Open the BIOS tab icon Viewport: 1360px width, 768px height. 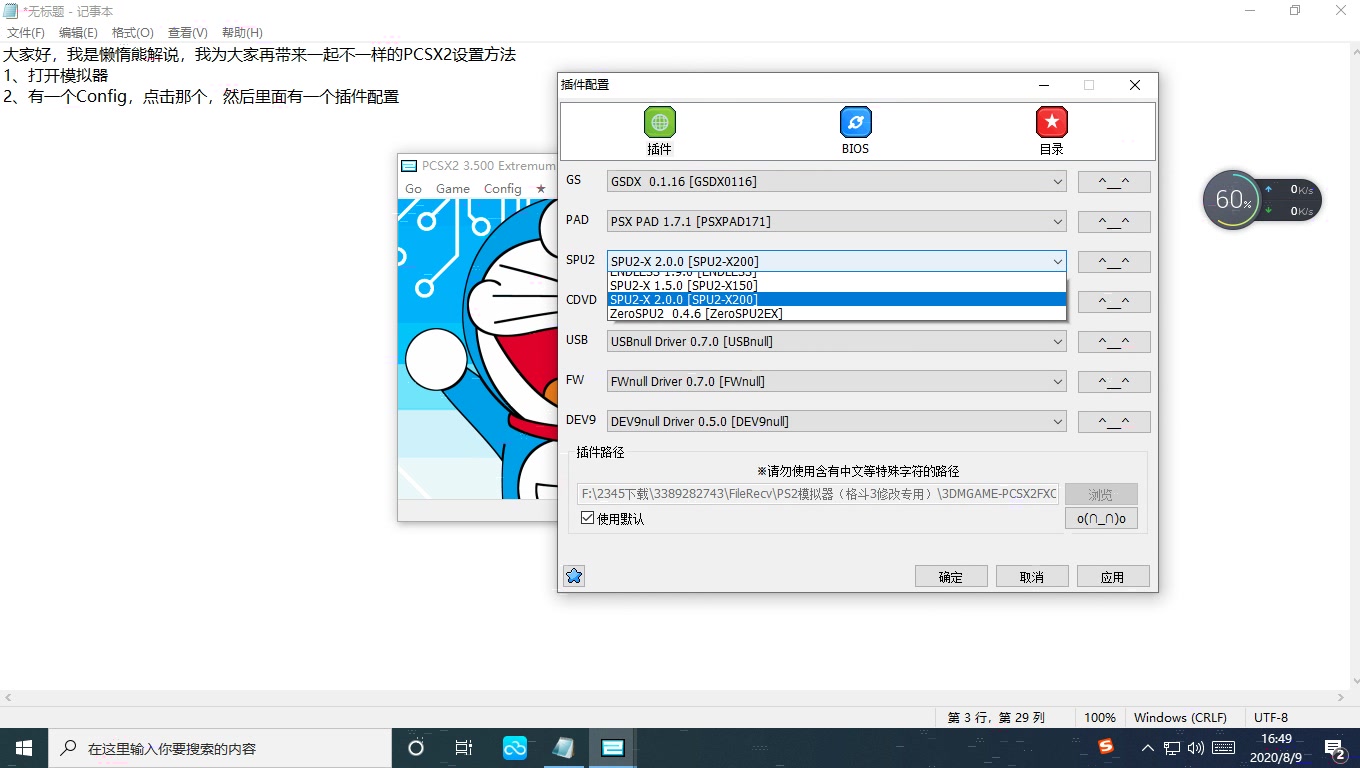(x=855, y=123)
